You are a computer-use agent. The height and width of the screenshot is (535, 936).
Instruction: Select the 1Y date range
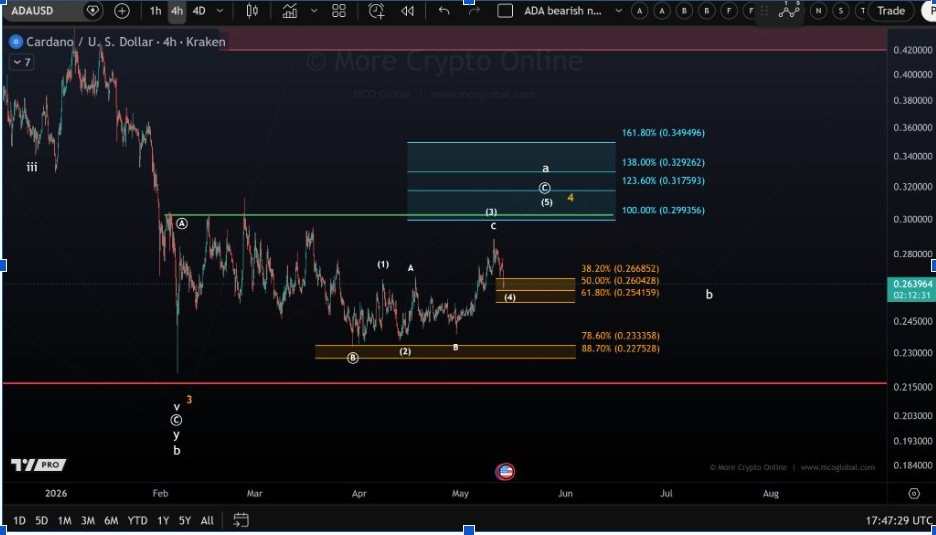click(163, 521)
